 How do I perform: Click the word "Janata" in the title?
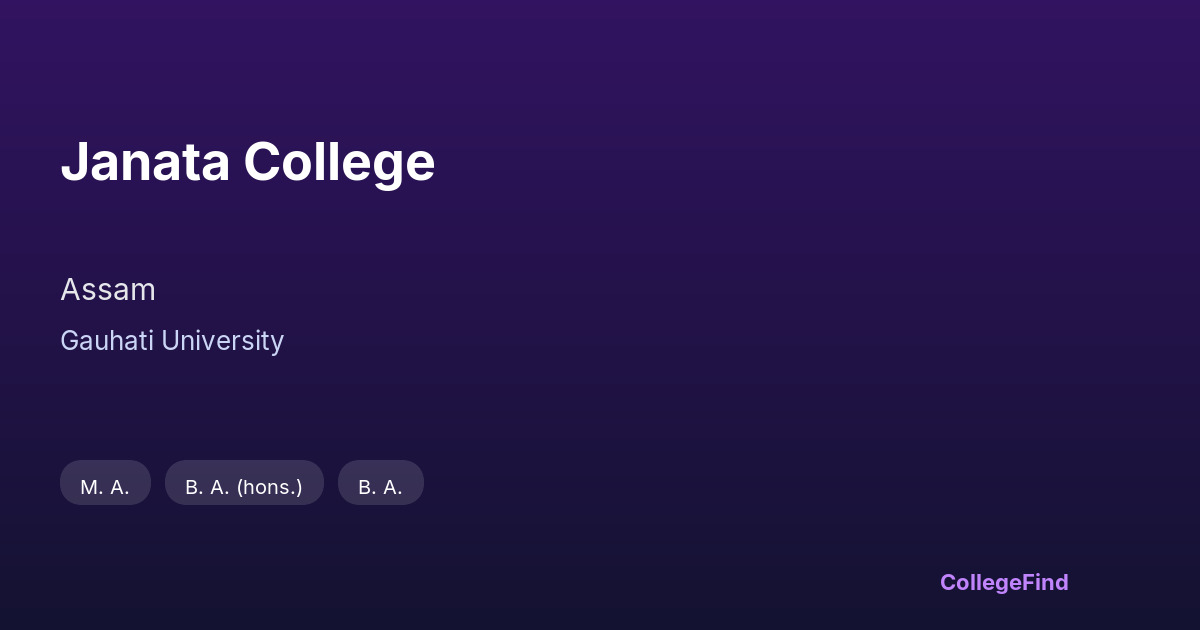click(x=145, y=161)
